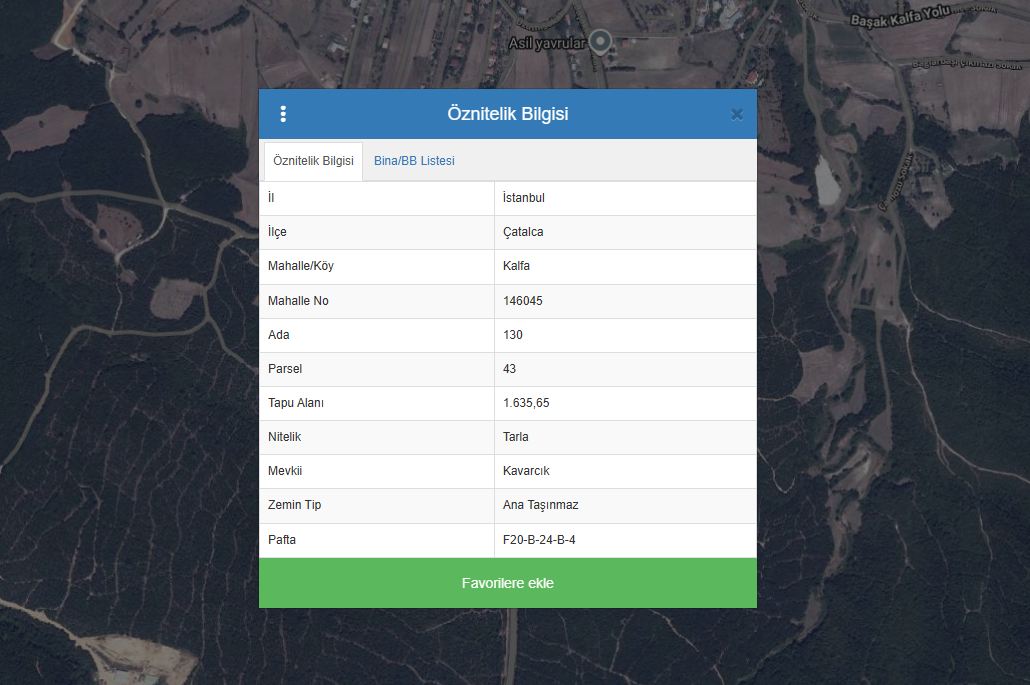Click the Öznitelik Bilgisi dialog title

(x=507, y=114)
